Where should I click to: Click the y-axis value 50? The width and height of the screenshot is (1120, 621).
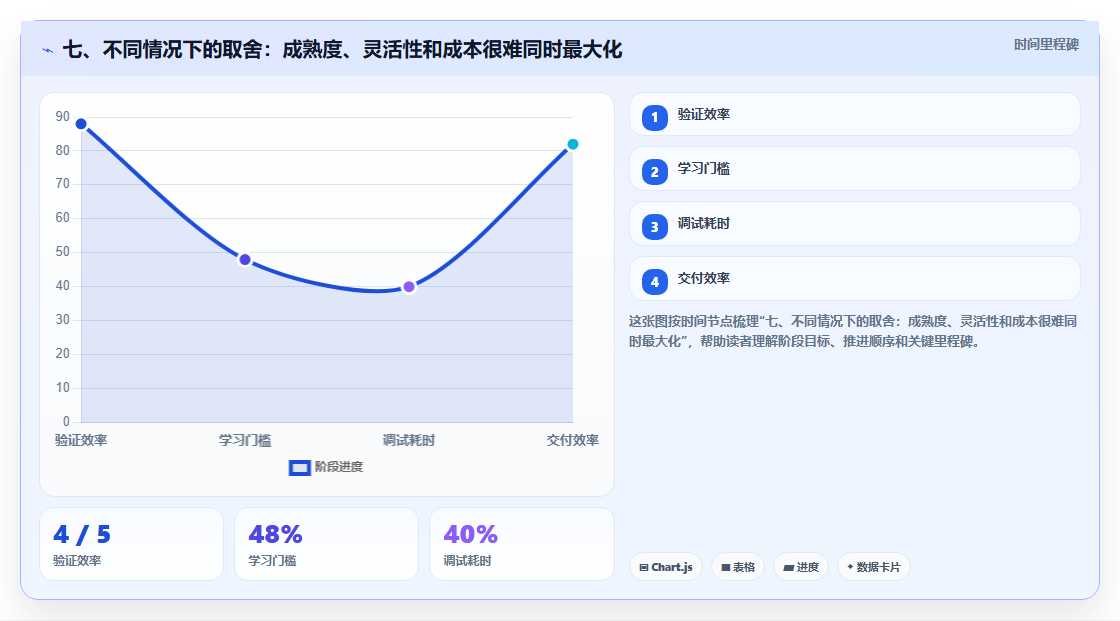click(63, 252)
